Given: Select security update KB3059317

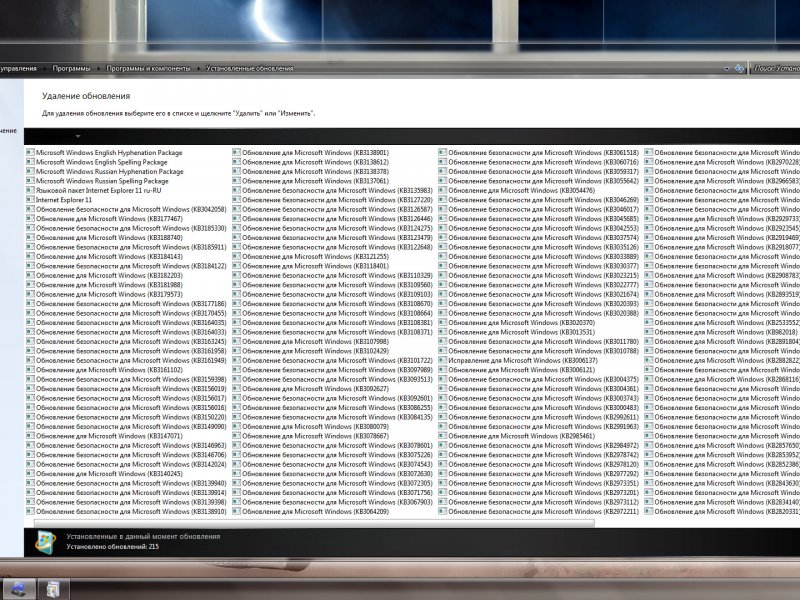Looking at the screenshot, I should pyautogui.click(x=539, y=171).
